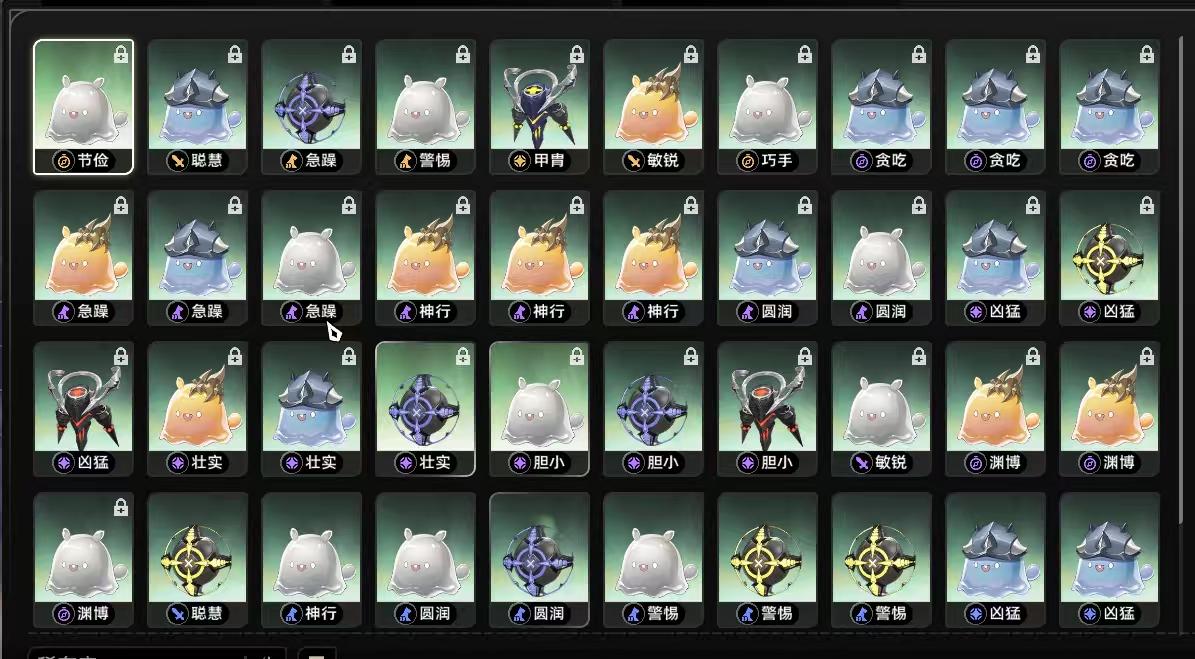Image resolution: width=1195 pixels, height=659 pixels.
Task: Select the highlighted 节俭 white slime card
Action: (84, 107)
